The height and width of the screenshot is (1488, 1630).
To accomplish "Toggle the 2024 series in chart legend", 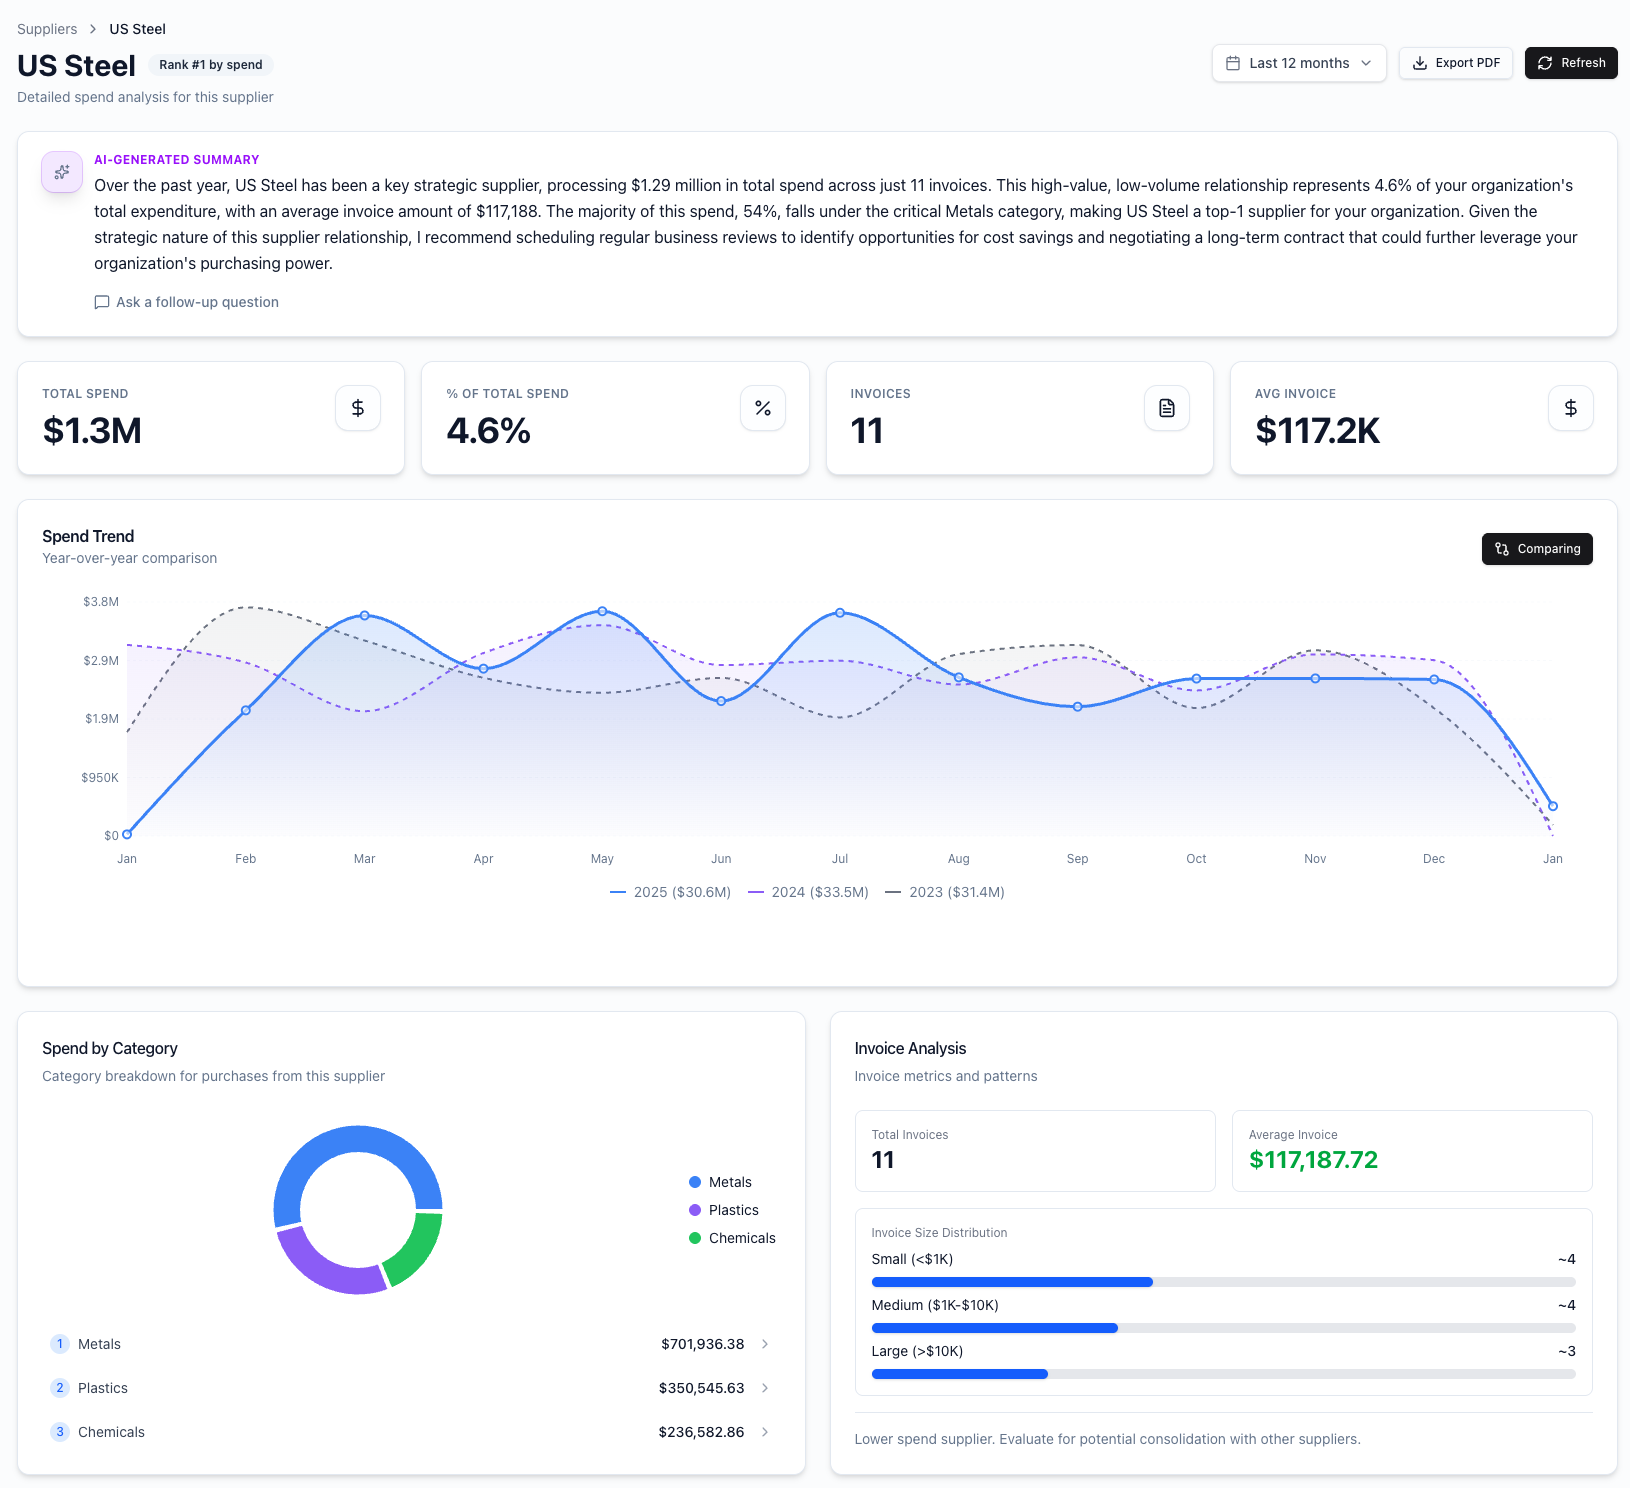I will (808, 891).
